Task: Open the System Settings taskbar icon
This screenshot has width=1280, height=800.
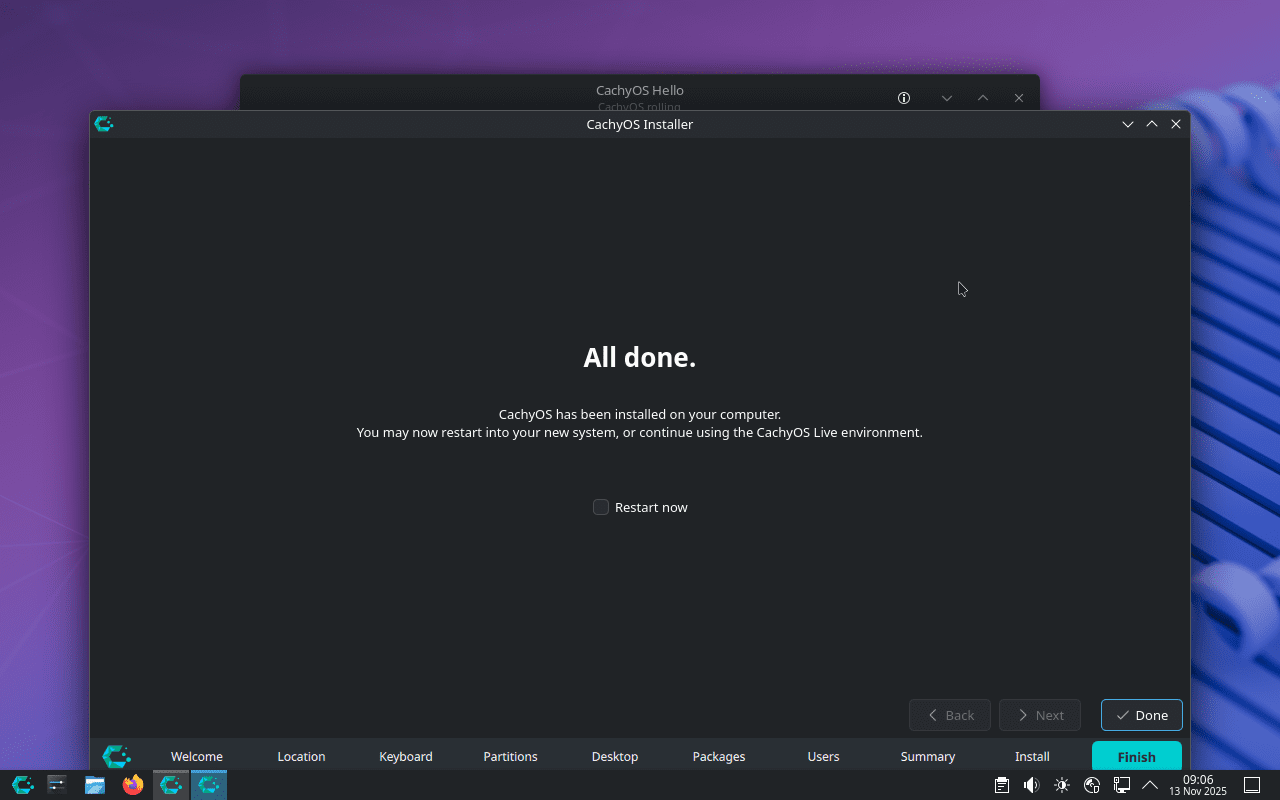Action: point(56,785)
